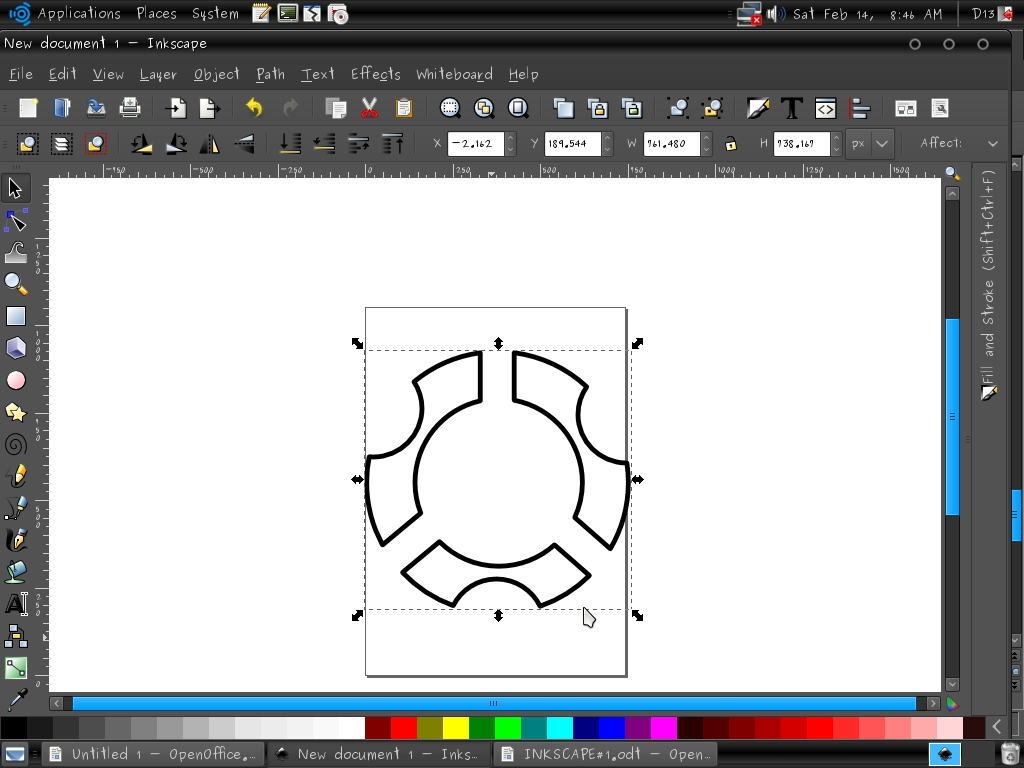Toggle the width-height lock ratio
1024x768 pixels.
[733, 143]
